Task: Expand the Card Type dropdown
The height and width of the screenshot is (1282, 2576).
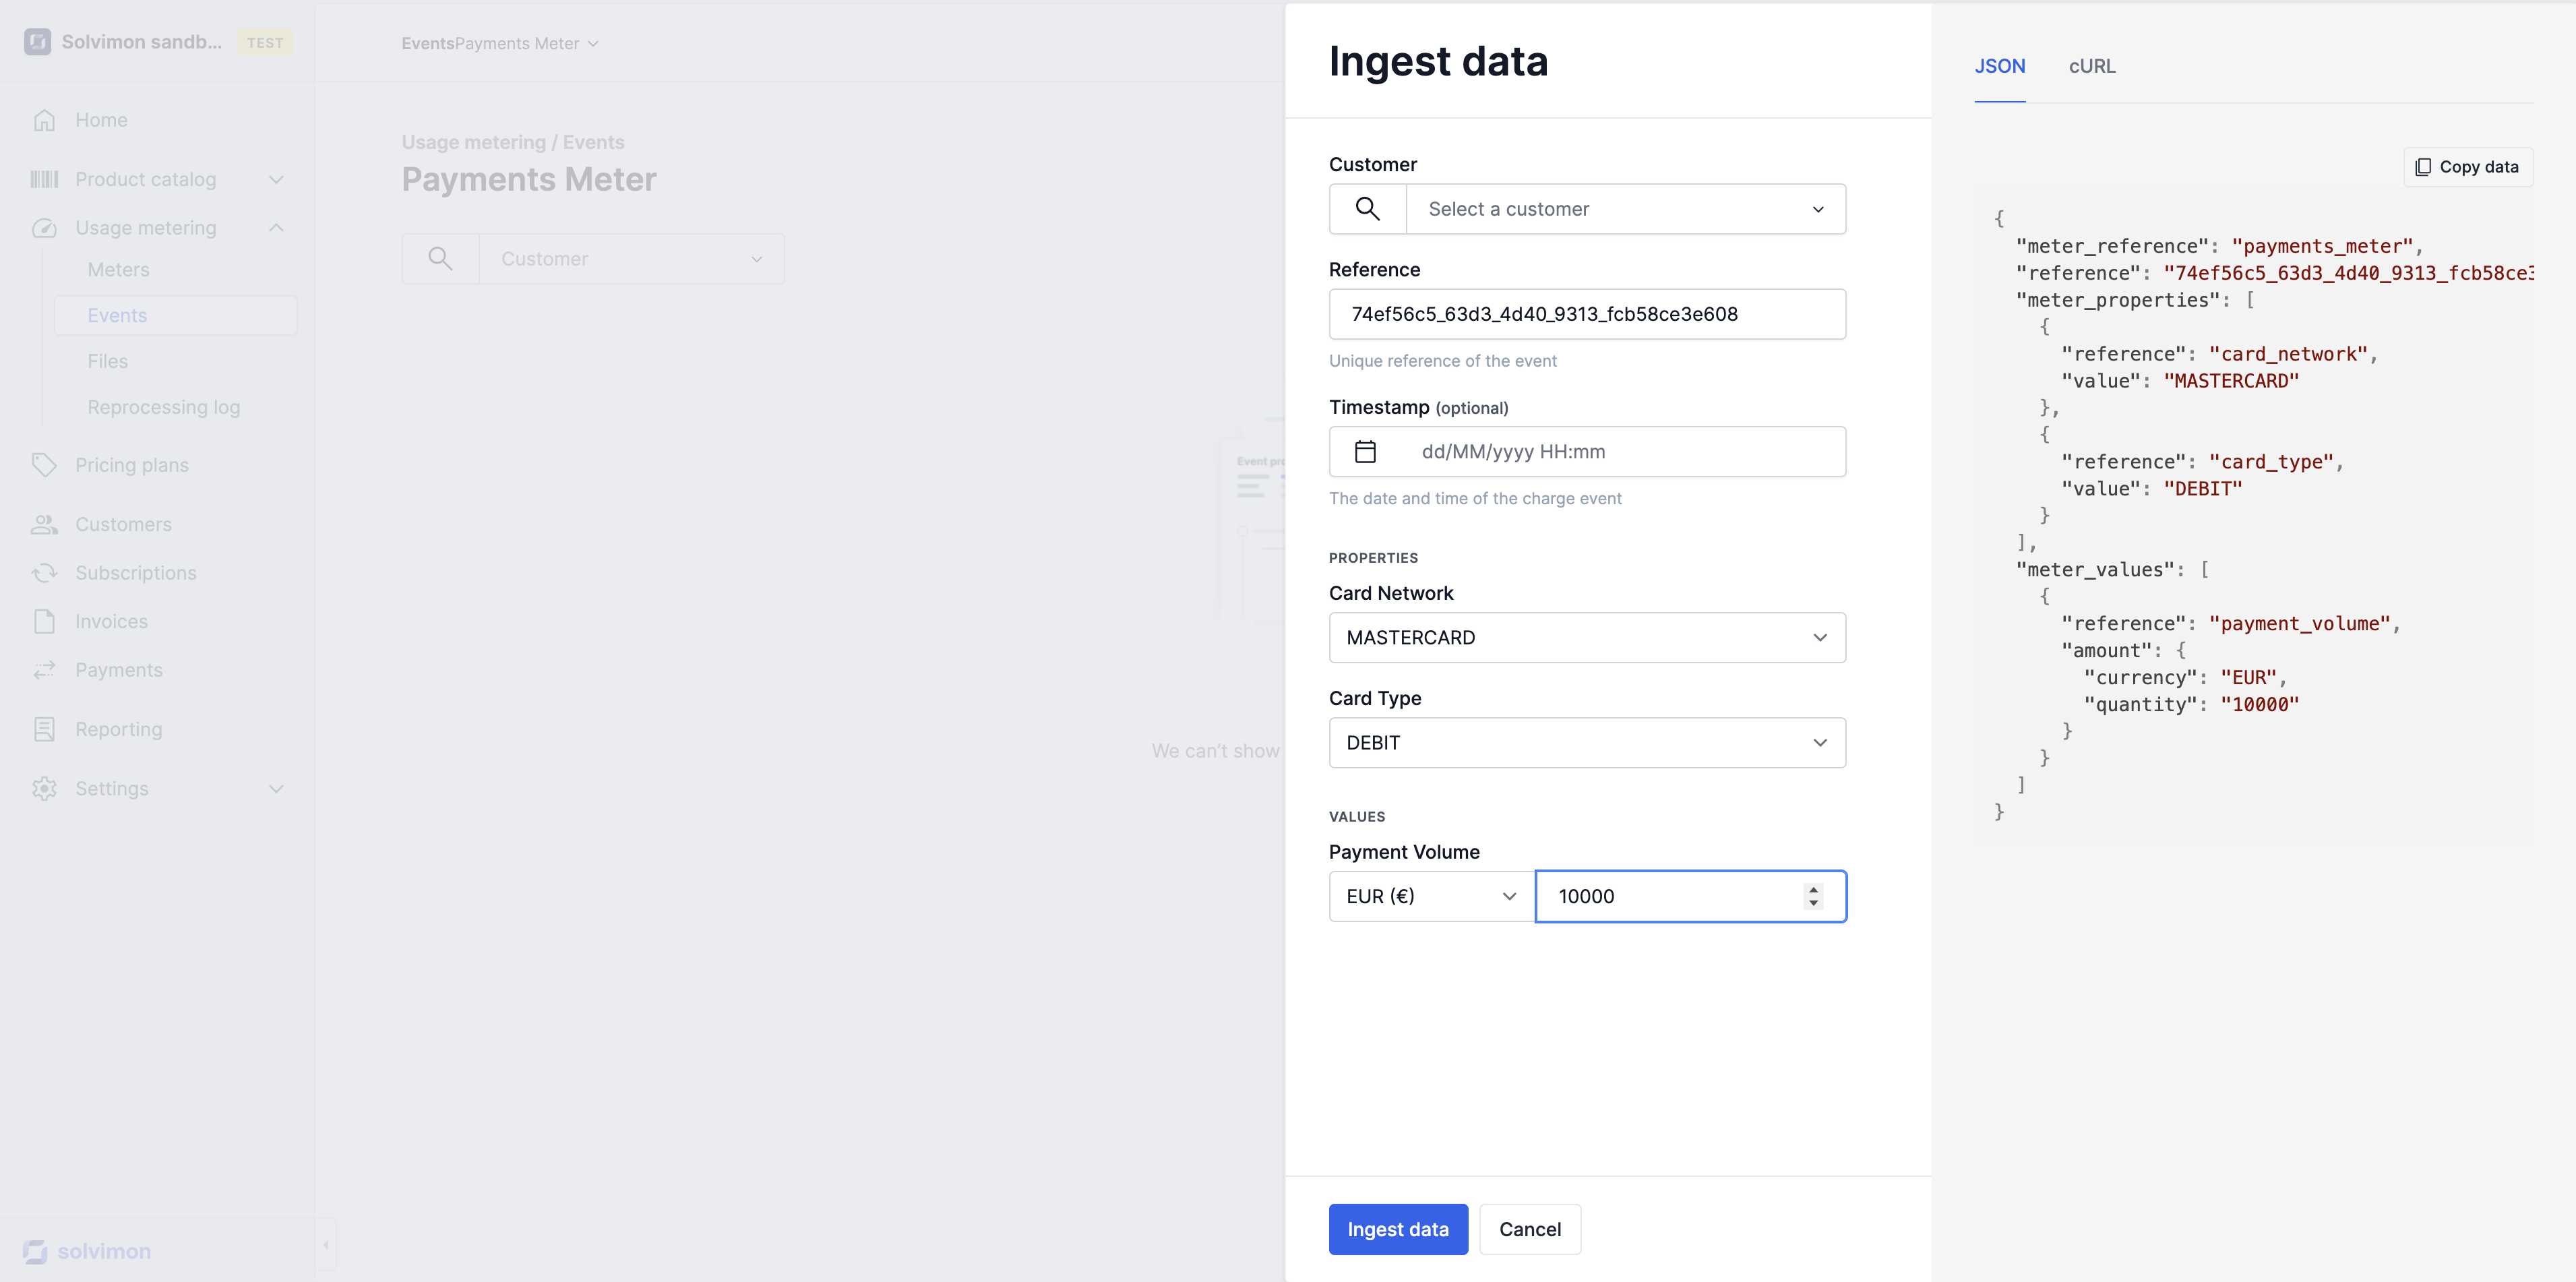Action: click(1587, 743)
